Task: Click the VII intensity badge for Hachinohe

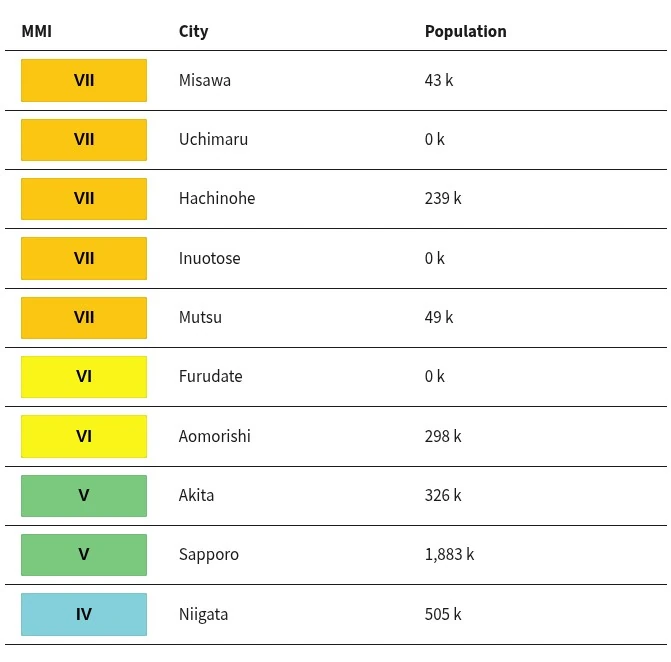Action: coord(84,199)
